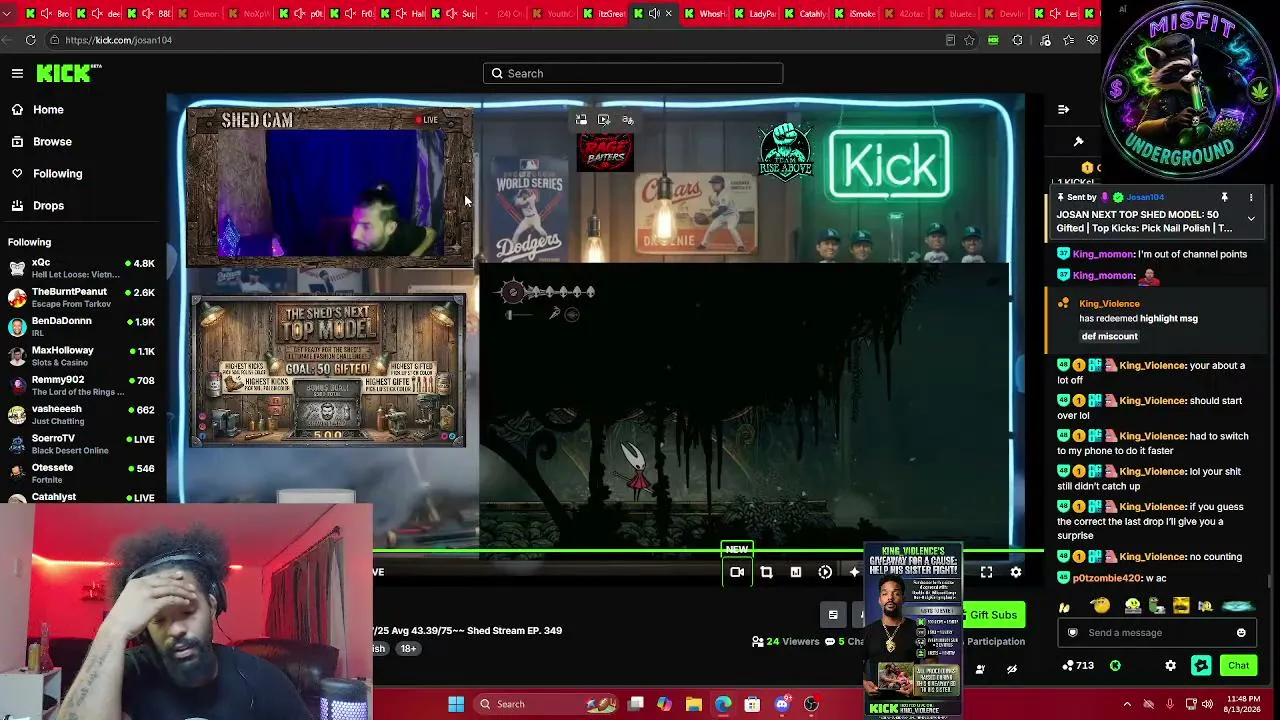The image size is (1280, 720).
Task: Open the reader view icon in address bar
Action: point(950,40)
